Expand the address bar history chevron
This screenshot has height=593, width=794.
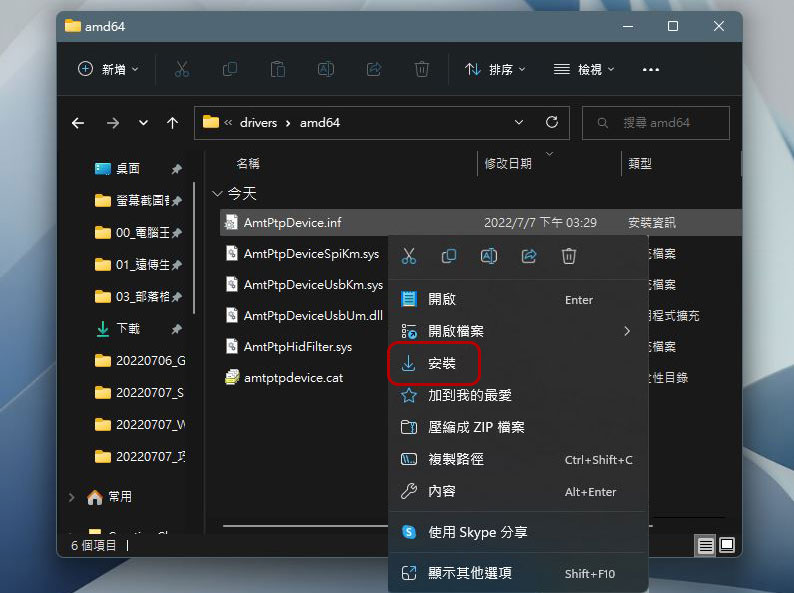[519, 123]
